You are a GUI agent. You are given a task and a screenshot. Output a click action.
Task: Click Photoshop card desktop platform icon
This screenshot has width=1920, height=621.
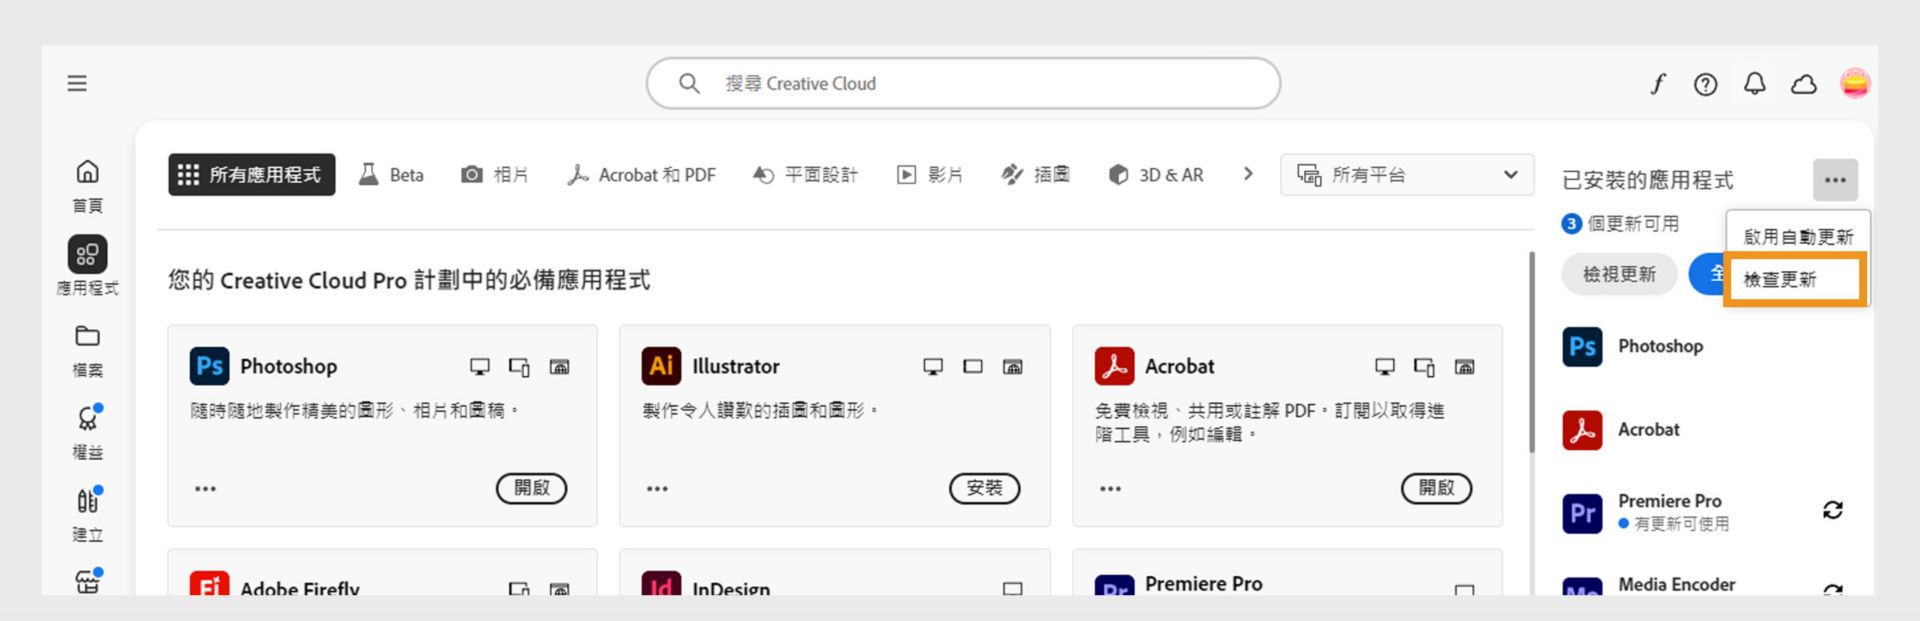point(480,367)
